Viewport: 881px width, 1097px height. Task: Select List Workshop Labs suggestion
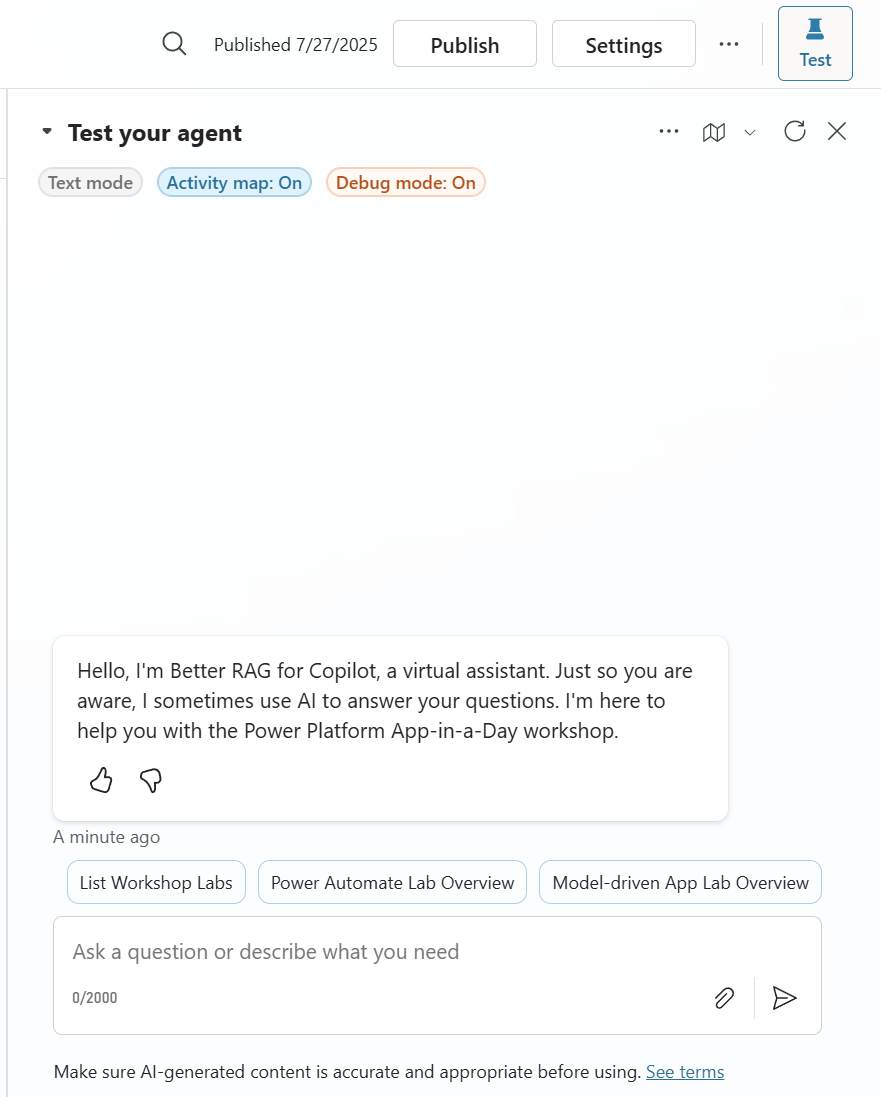click(156, 882)
